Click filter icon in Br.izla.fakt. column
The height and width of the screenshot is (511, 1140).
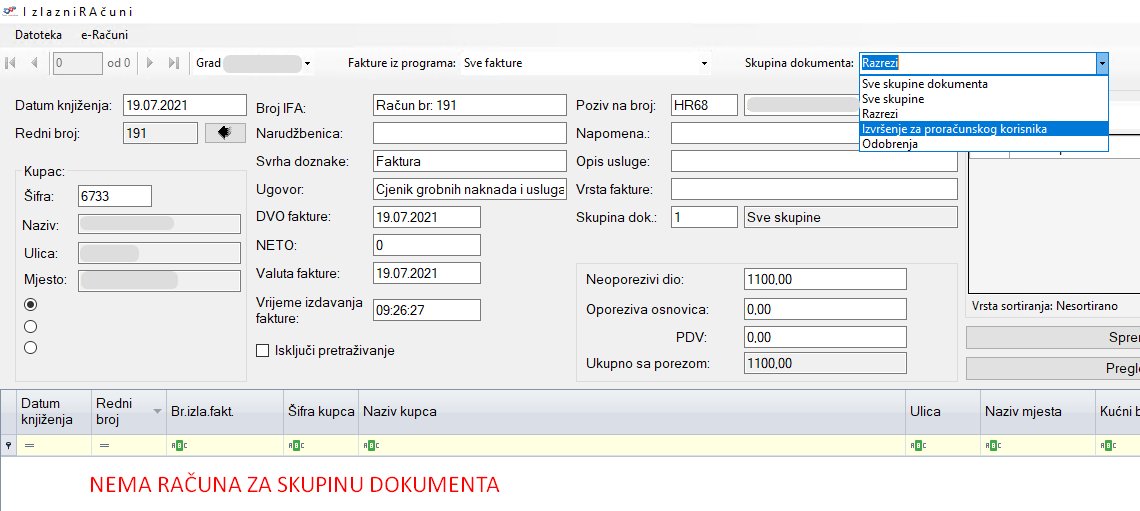click(x=176, y=445)
